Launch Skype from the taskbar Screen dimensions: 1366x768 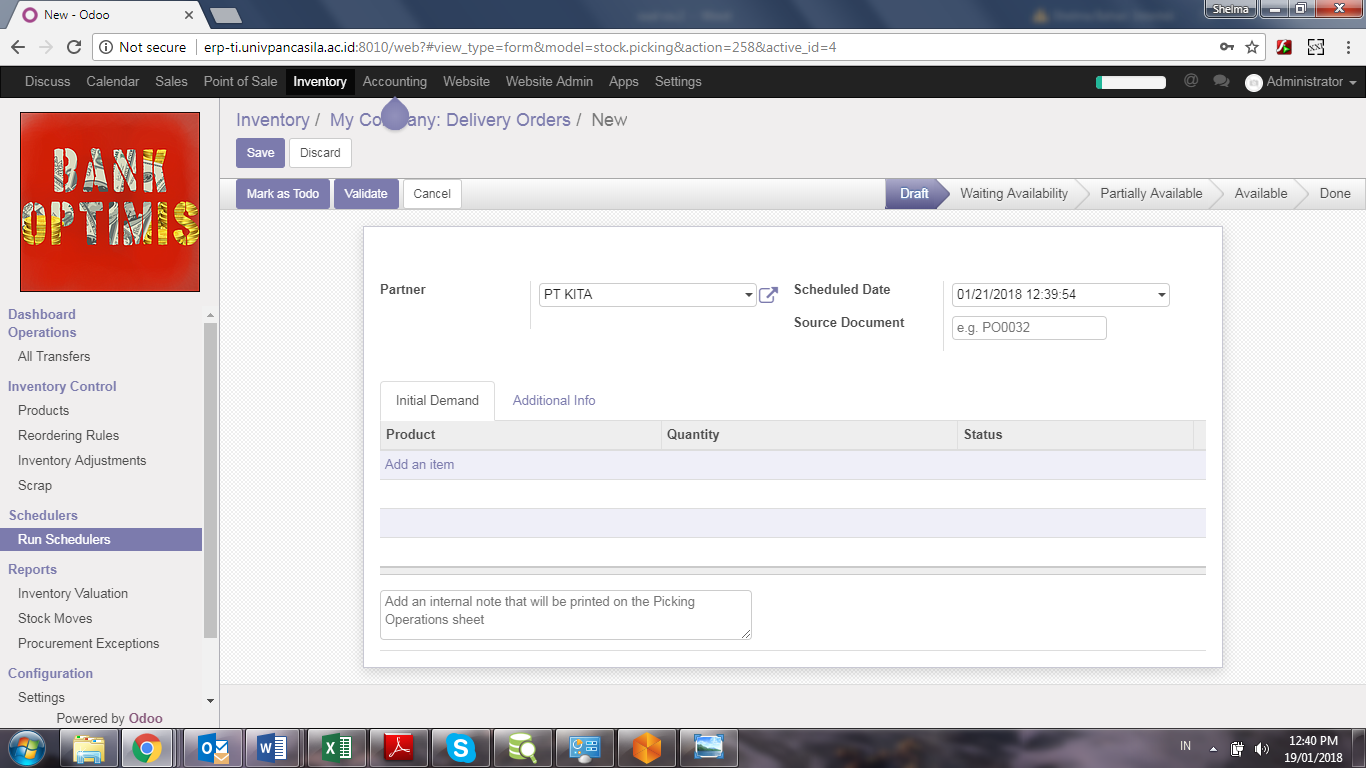coord(460,748)
